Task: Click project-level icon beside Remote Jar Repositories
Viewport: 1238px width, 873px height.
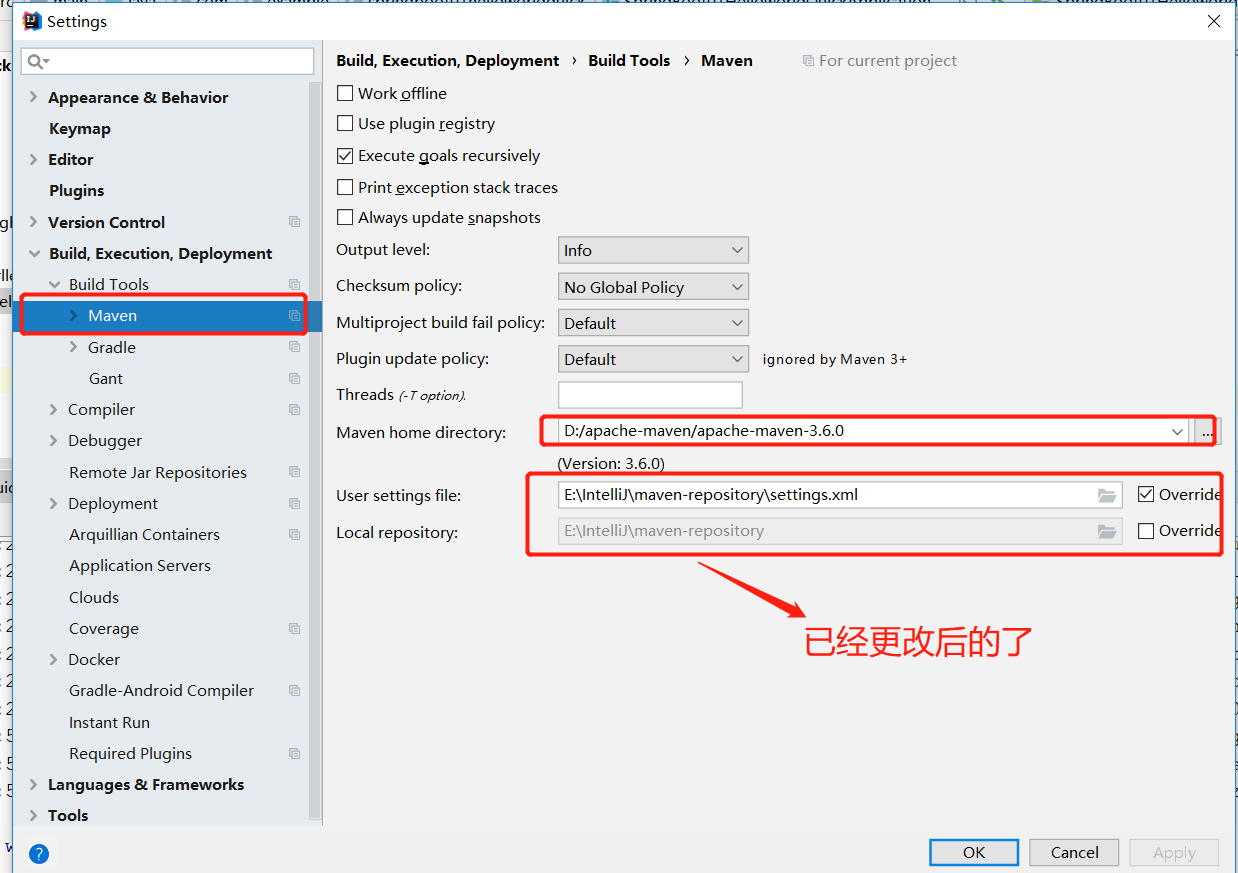Action: point(294,472)
